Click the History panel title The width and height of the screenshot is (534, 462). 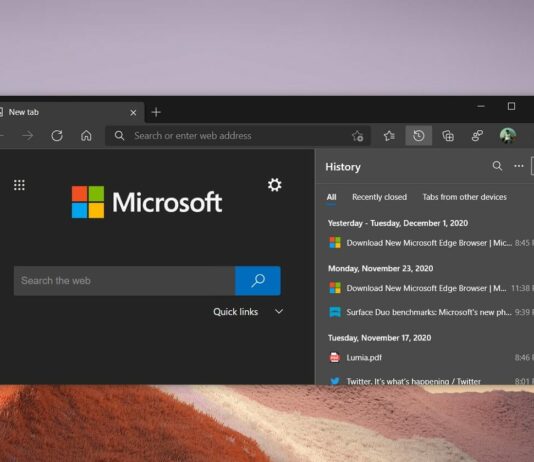tap(343, 167)
